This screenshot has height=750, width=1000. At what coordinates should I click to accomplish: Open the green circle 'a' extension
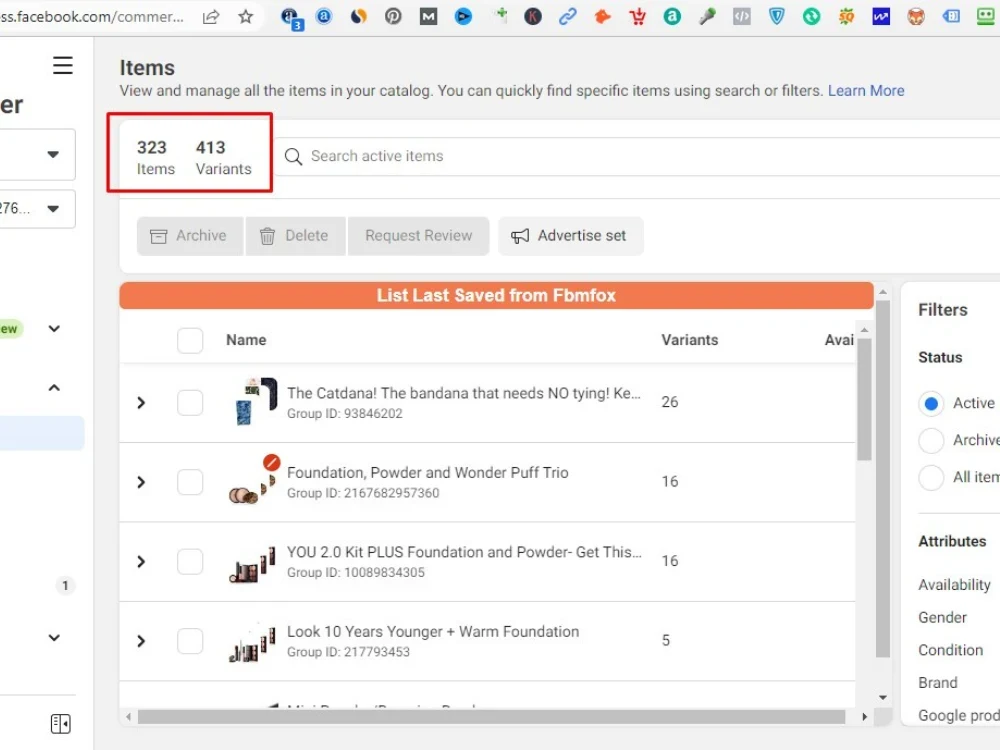pyautogui.click(x=672, y=16)
